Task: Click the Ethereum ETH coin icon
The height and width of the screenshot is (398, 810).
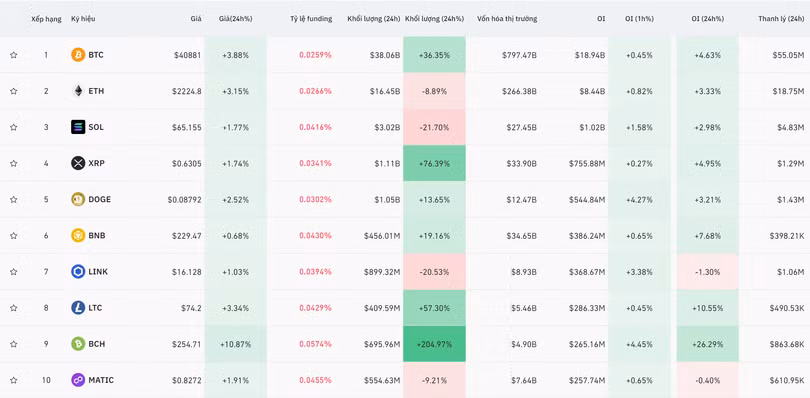Action: pyautogui.click(x=78, y=91)
